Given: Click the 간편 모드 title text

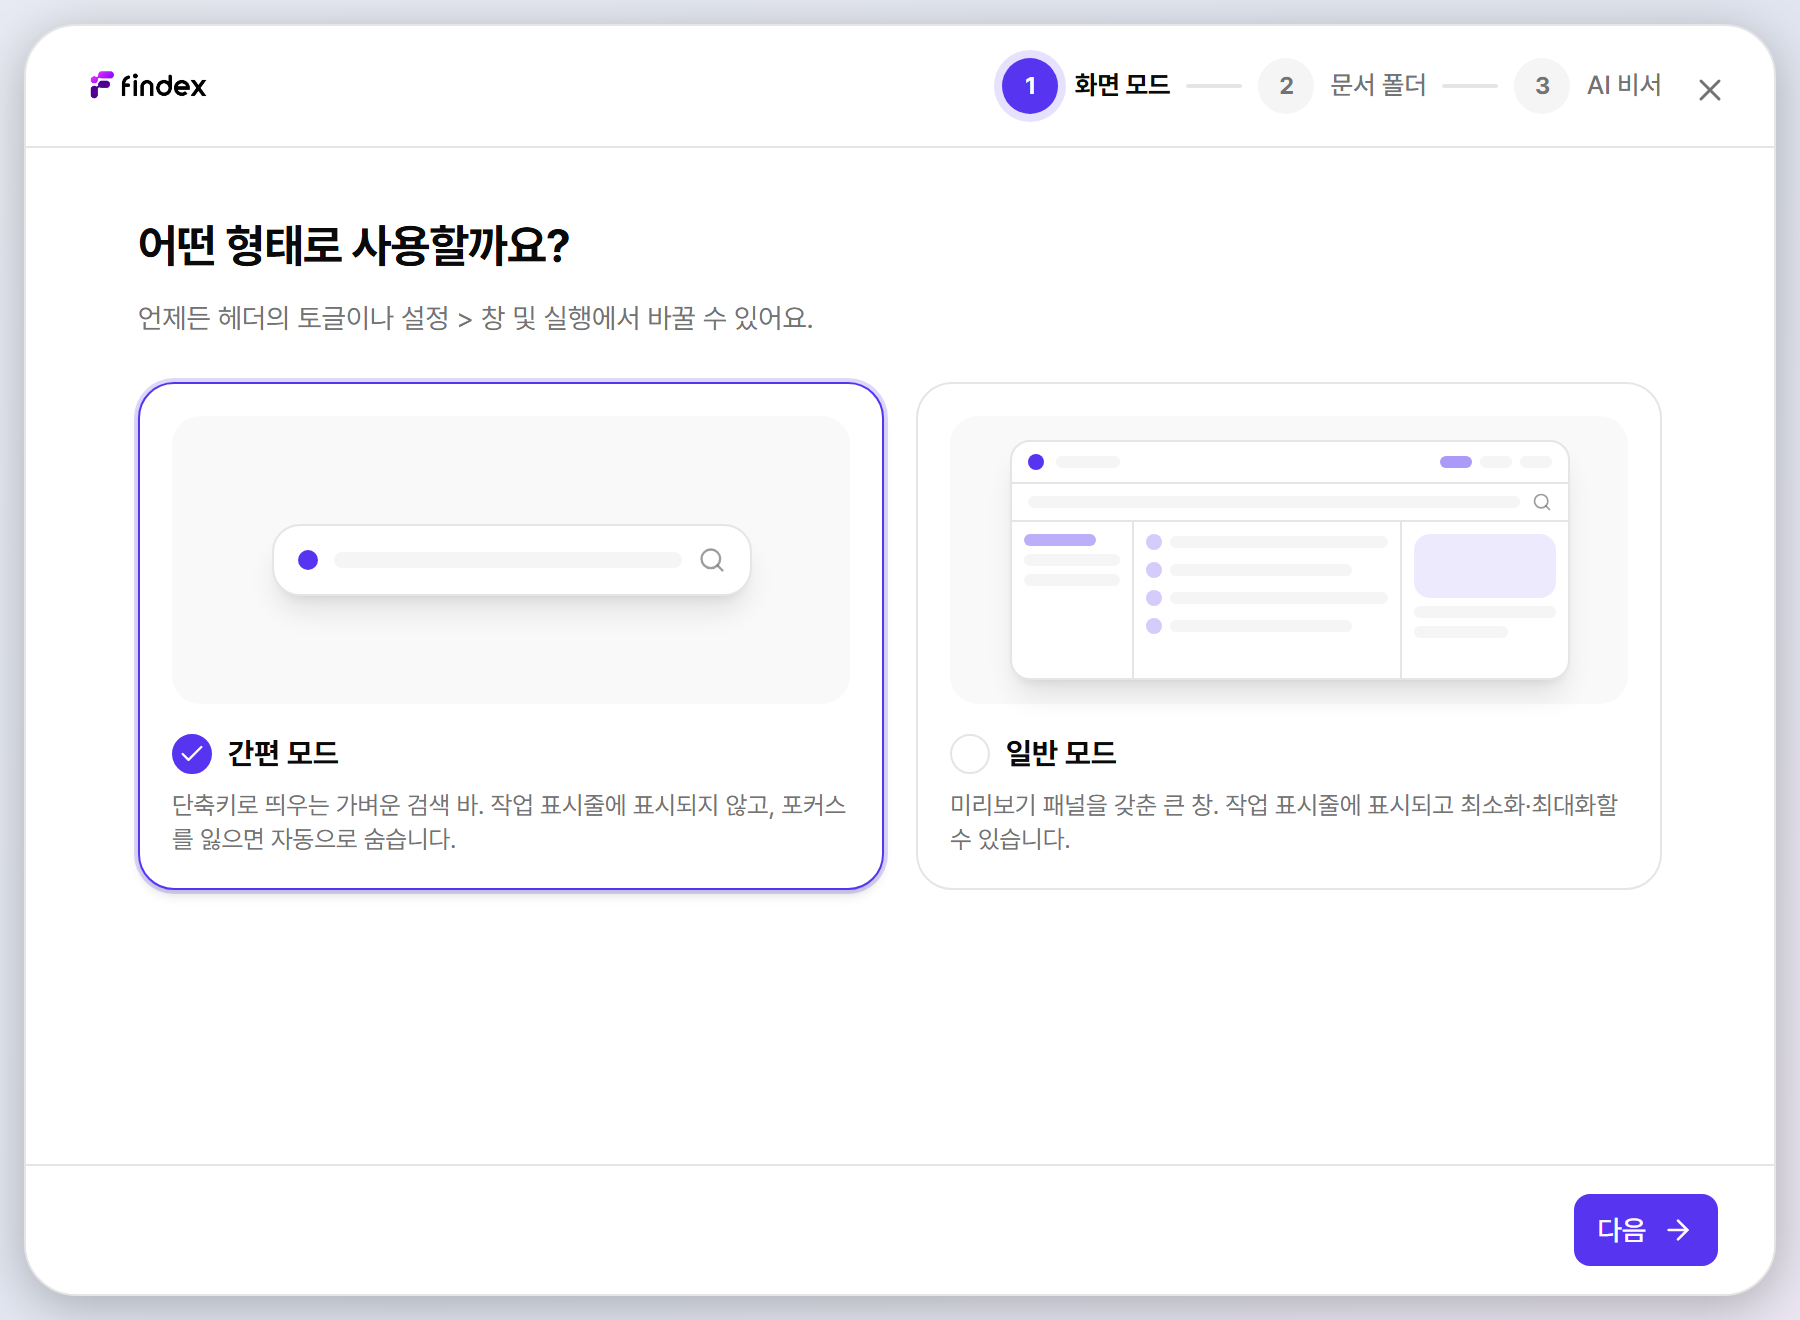Looking at the screenshot, I should [283, 753].
